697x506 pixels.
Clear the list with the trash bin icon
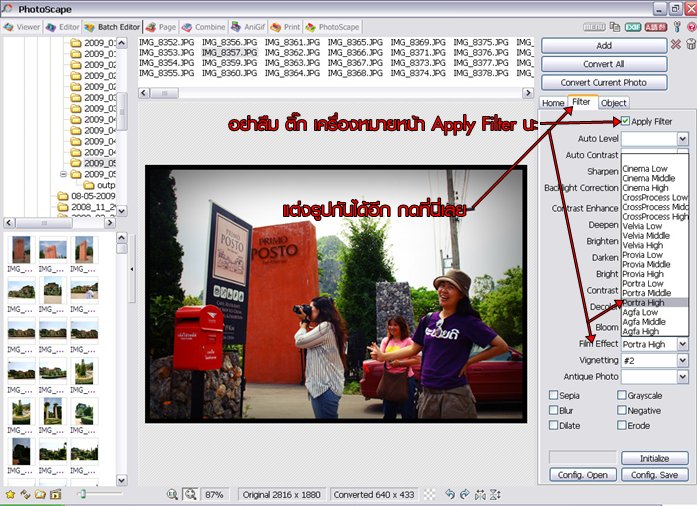click(x=690, y=44)
